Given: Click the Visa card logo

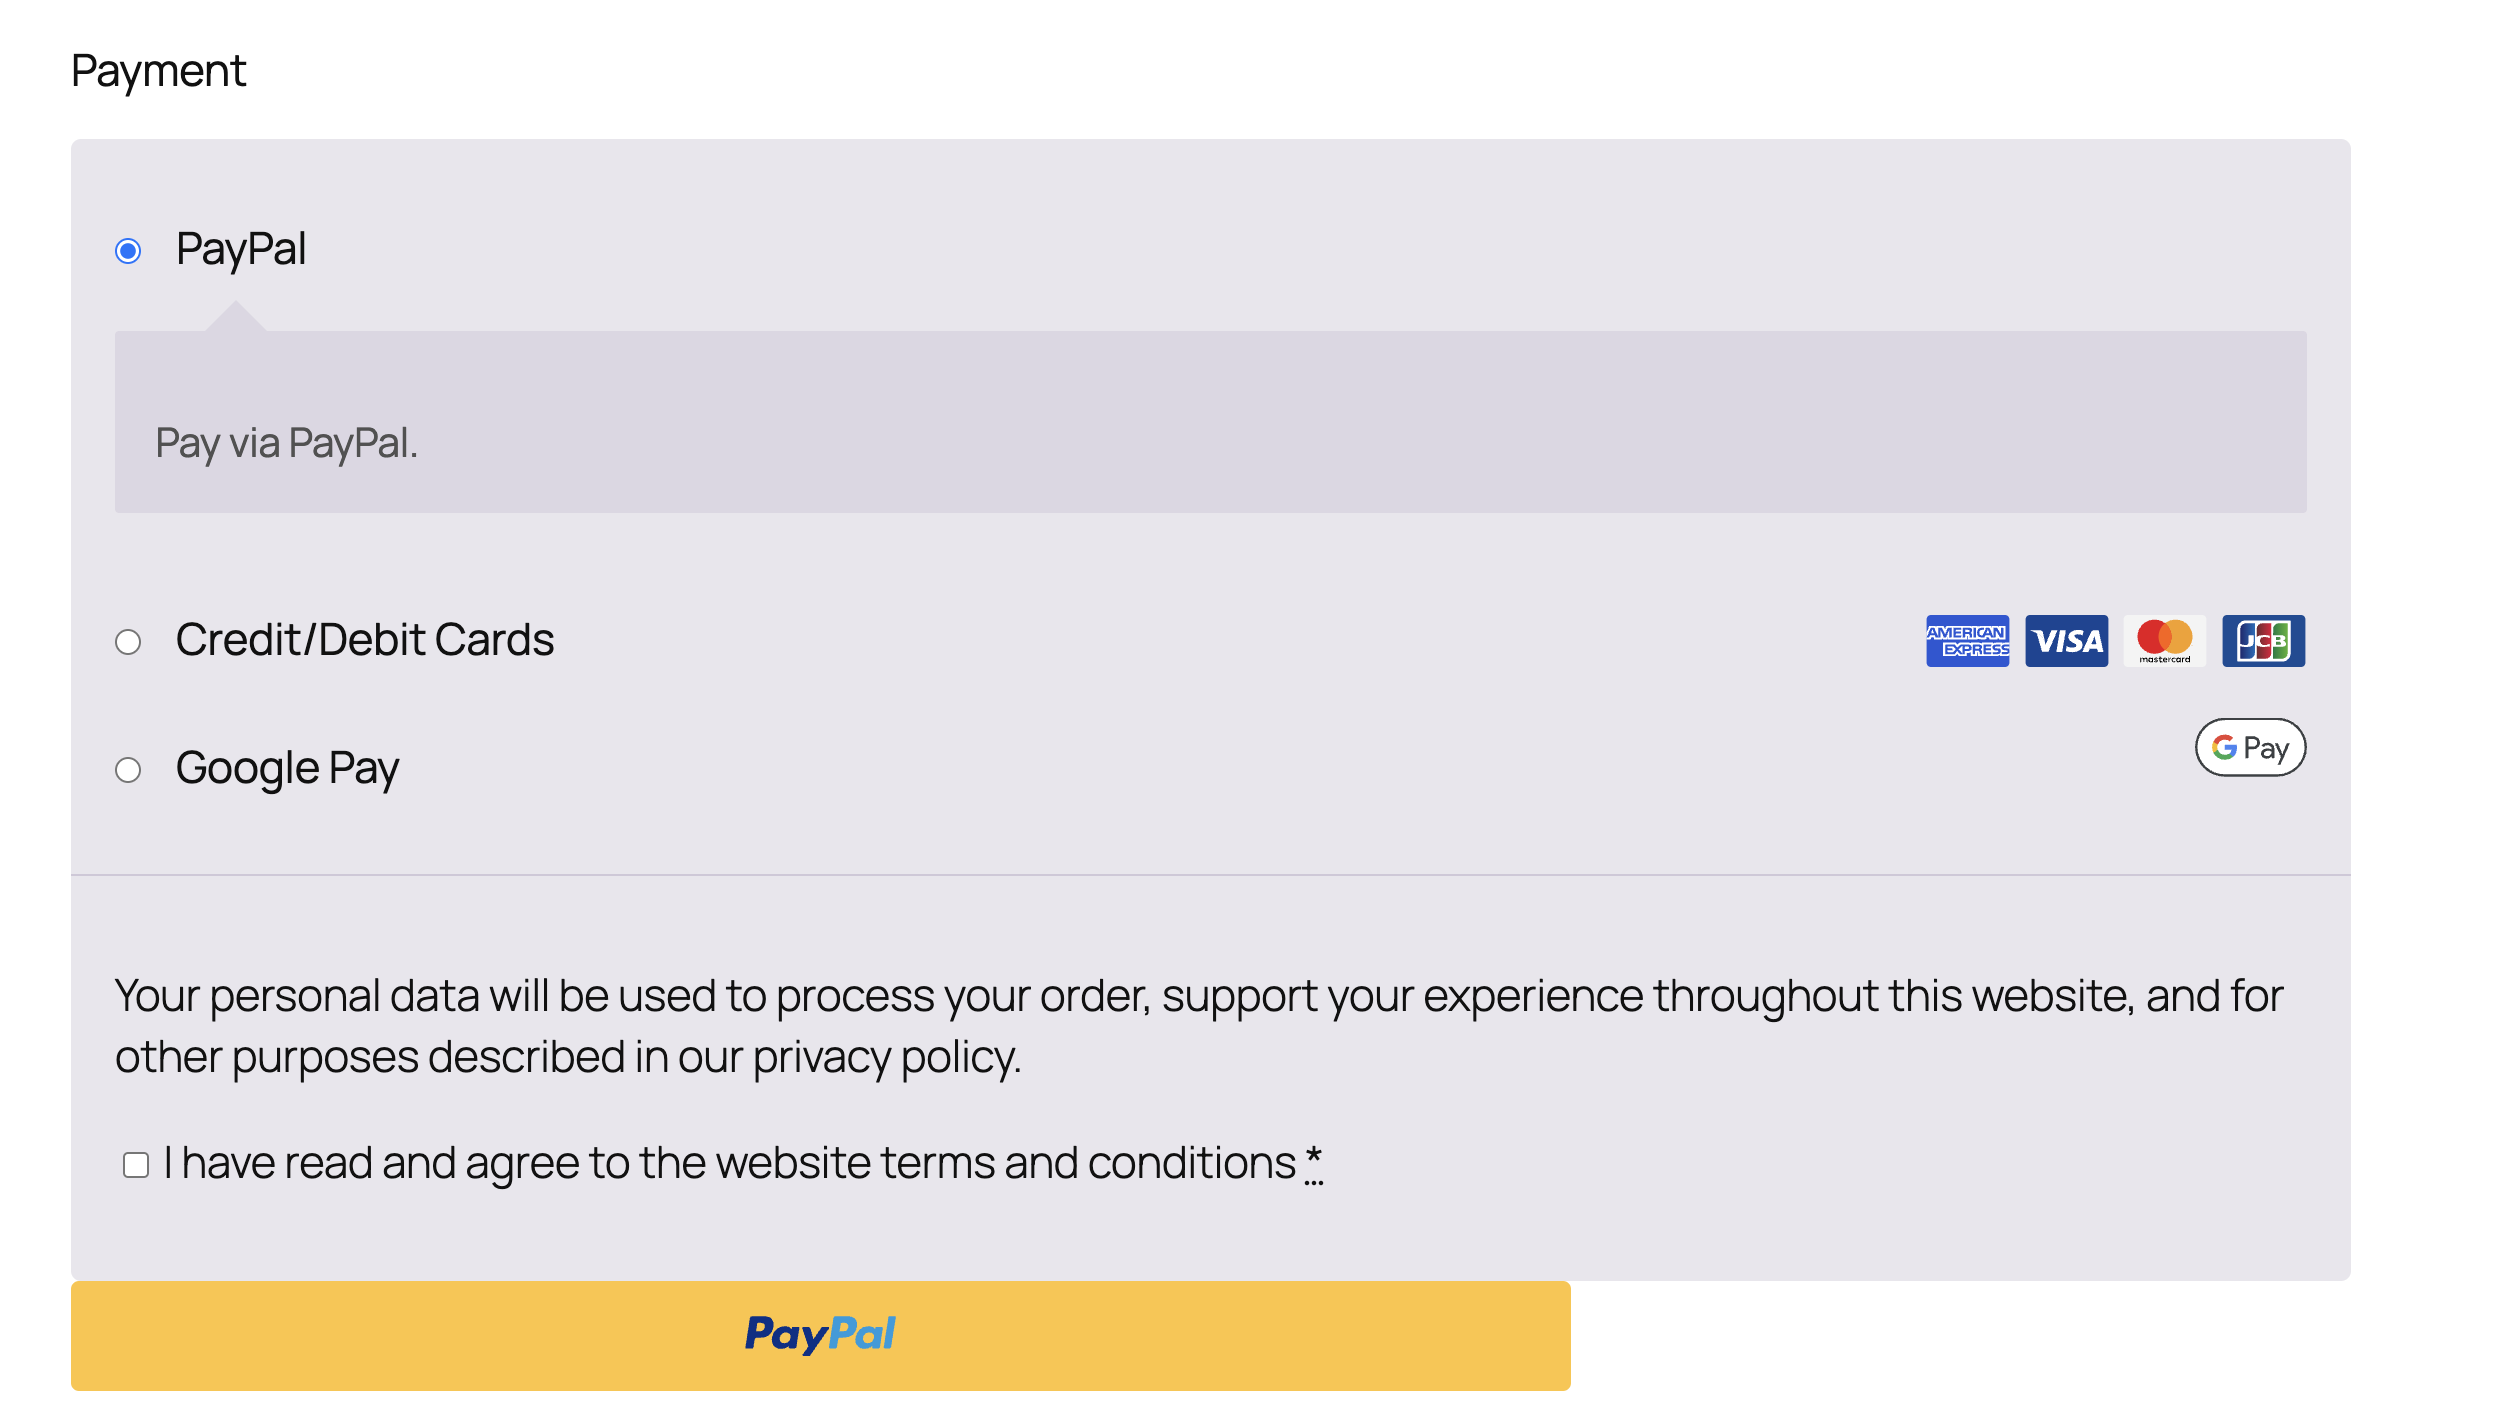Looking at the screenshot, I should 2066,641.
